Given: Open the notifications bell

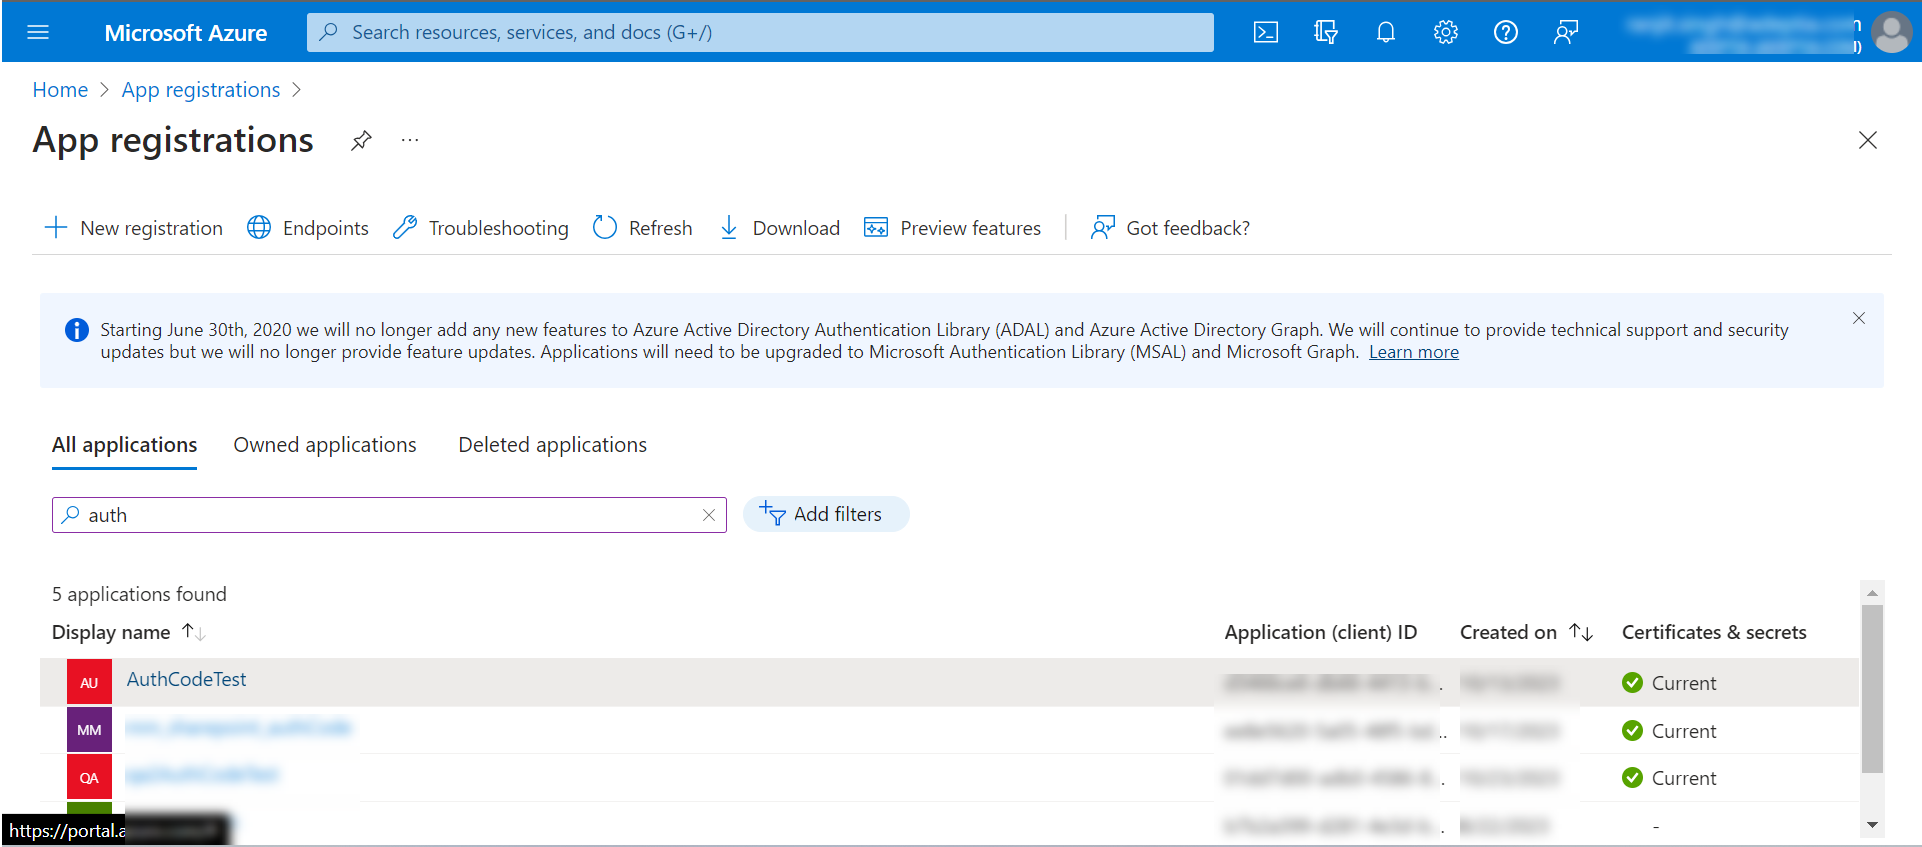Looking at the screenshot, I should tap(1385, 32).
